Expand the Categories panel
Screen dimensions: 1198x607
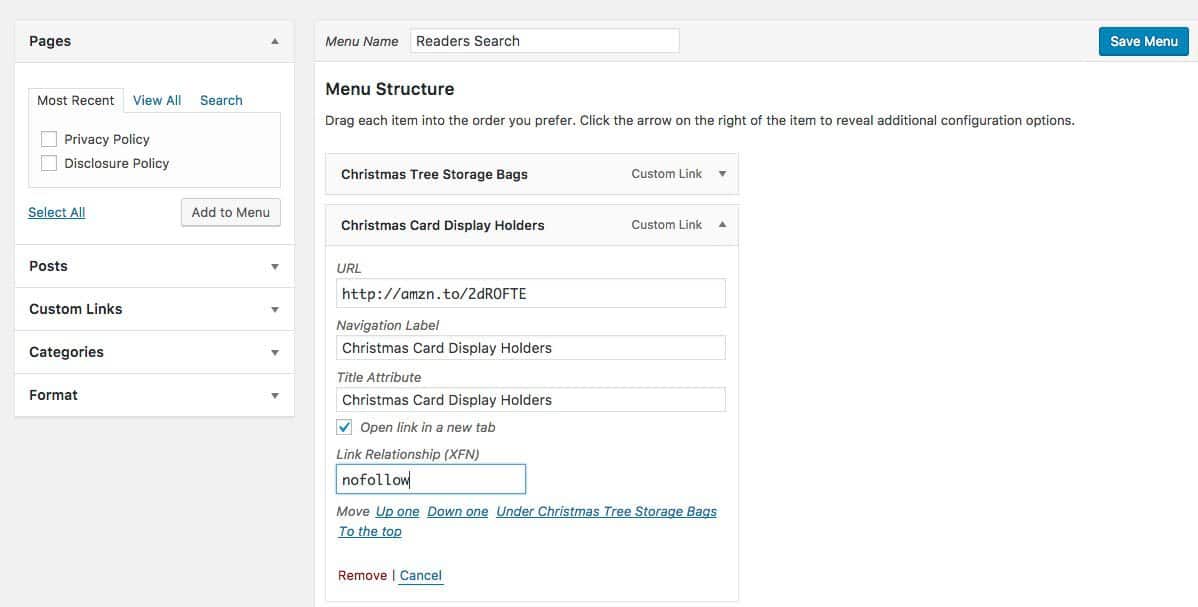tap(275, 352)
